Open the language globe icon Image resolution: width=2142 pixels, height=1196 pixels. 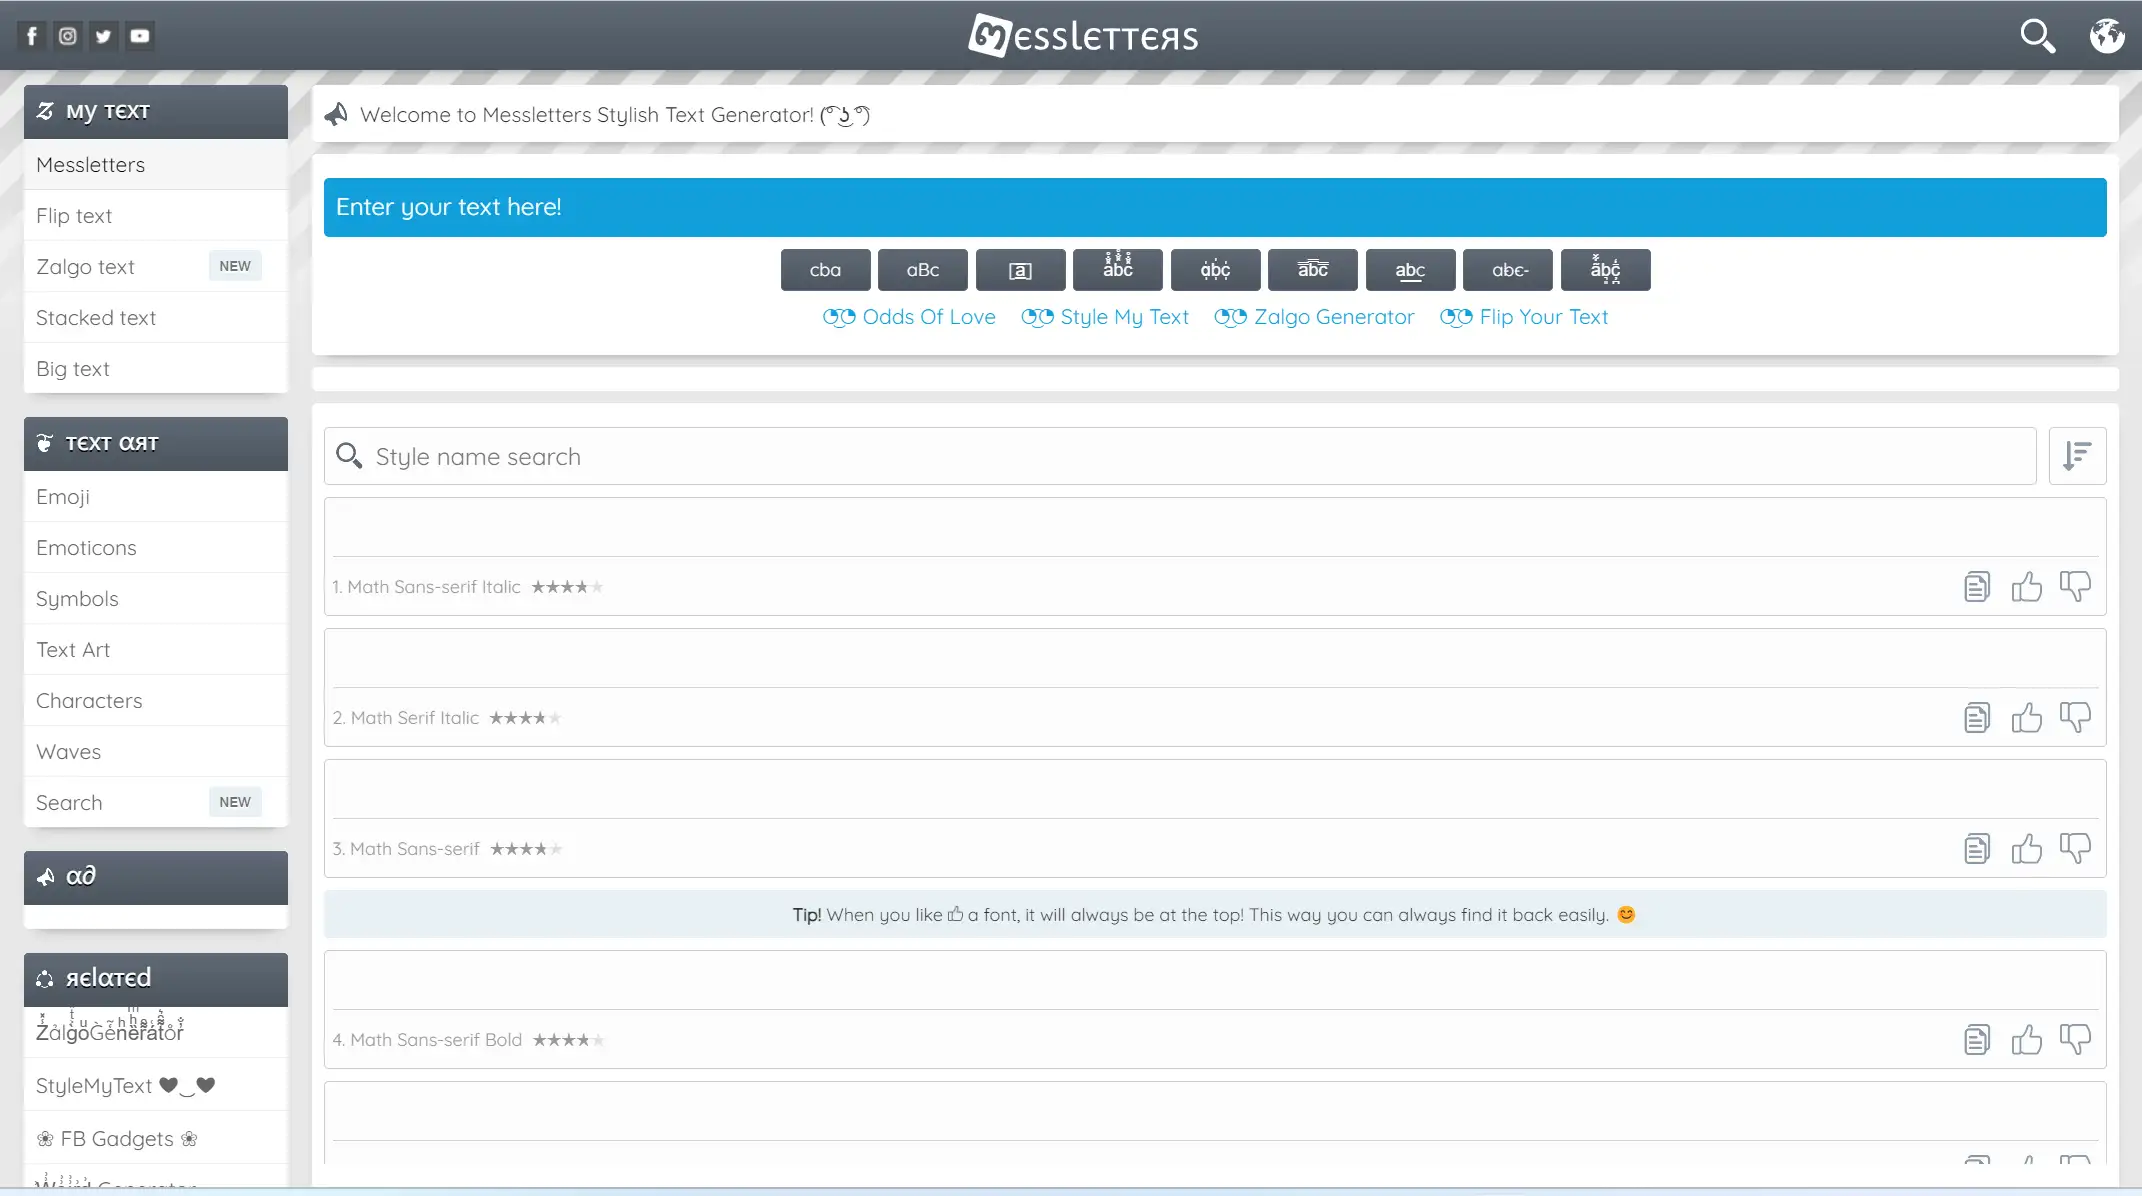tap(2107, 36)
